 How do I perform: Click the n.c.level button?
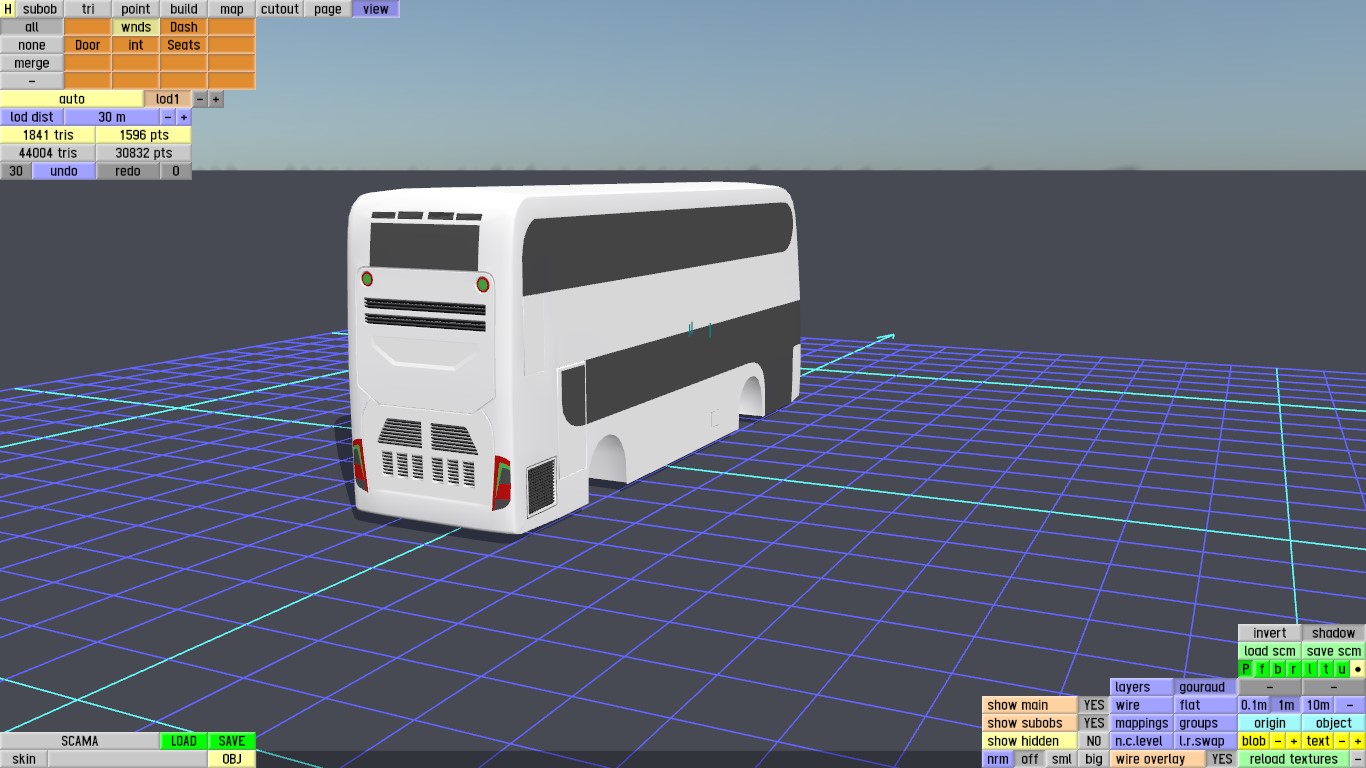click(x=1142, y=741)
